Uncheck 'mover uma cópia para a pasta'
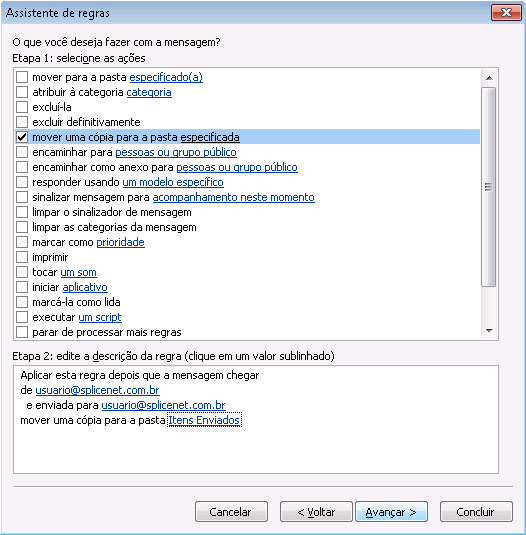526x535 pixels. (22, 137)
